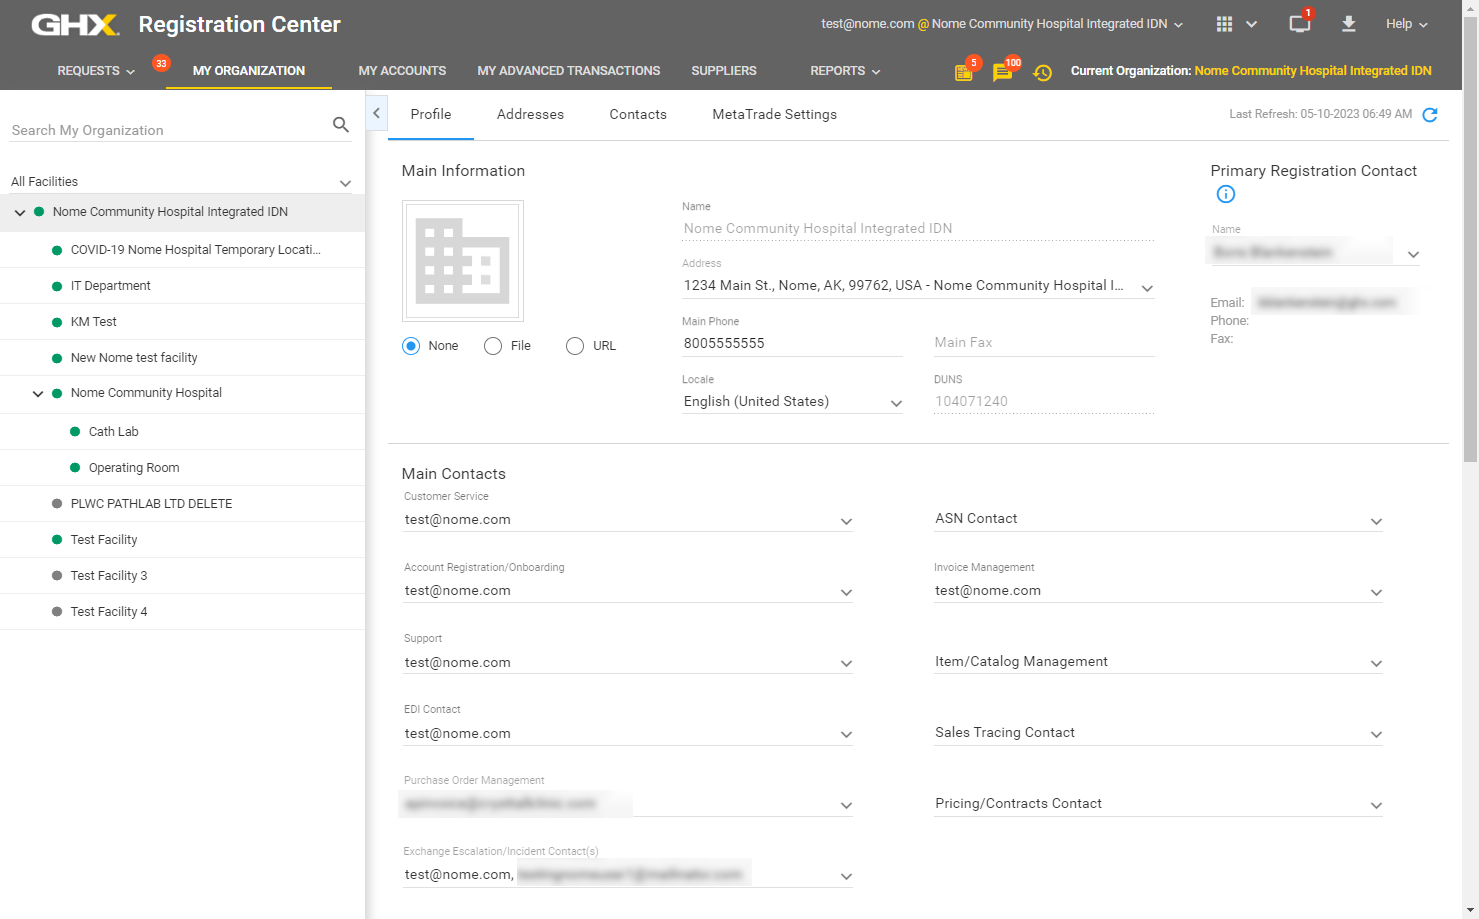Click the Main Phone field

click(792, 343)
